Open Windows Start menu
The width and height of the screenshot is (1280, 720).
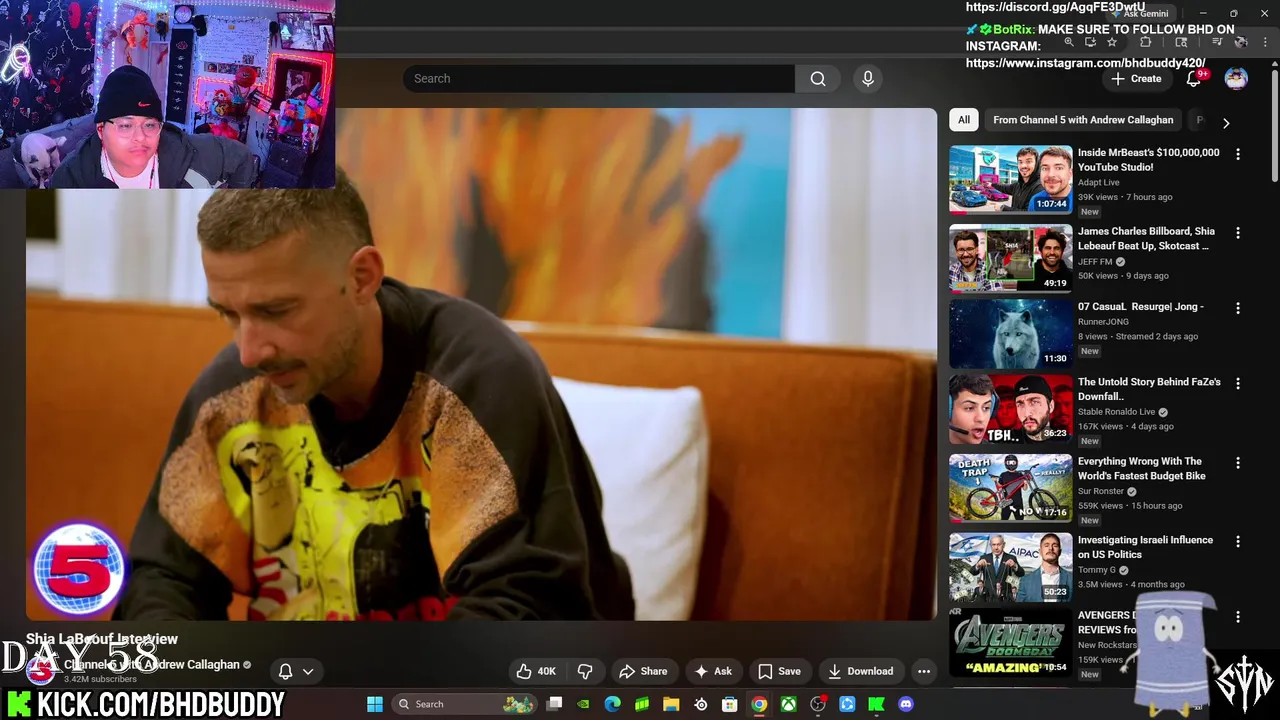point(374,704)
